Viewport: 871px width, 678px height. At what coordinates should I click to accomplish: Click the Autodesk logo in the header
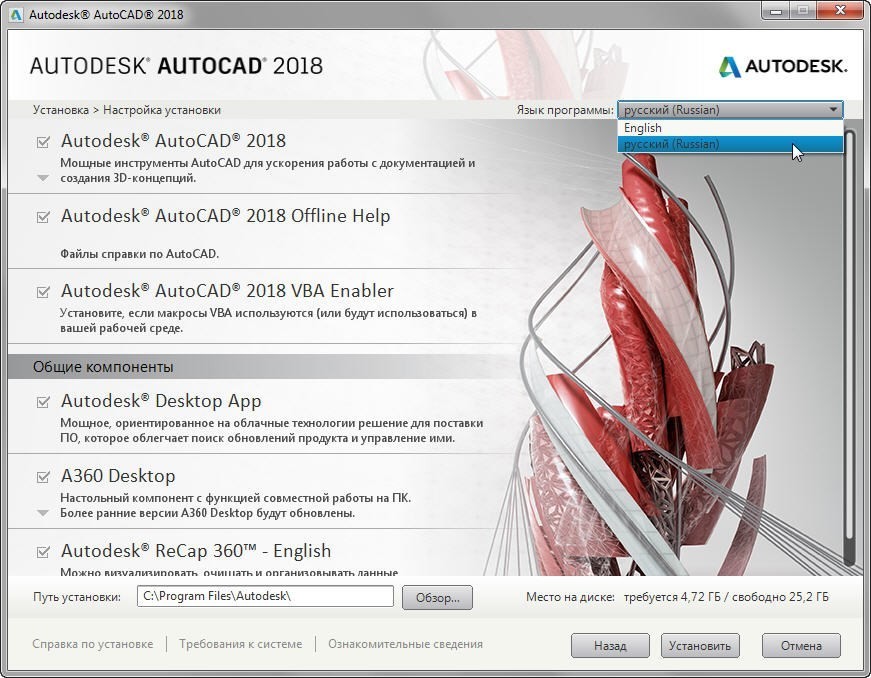(x=783, y=67)
